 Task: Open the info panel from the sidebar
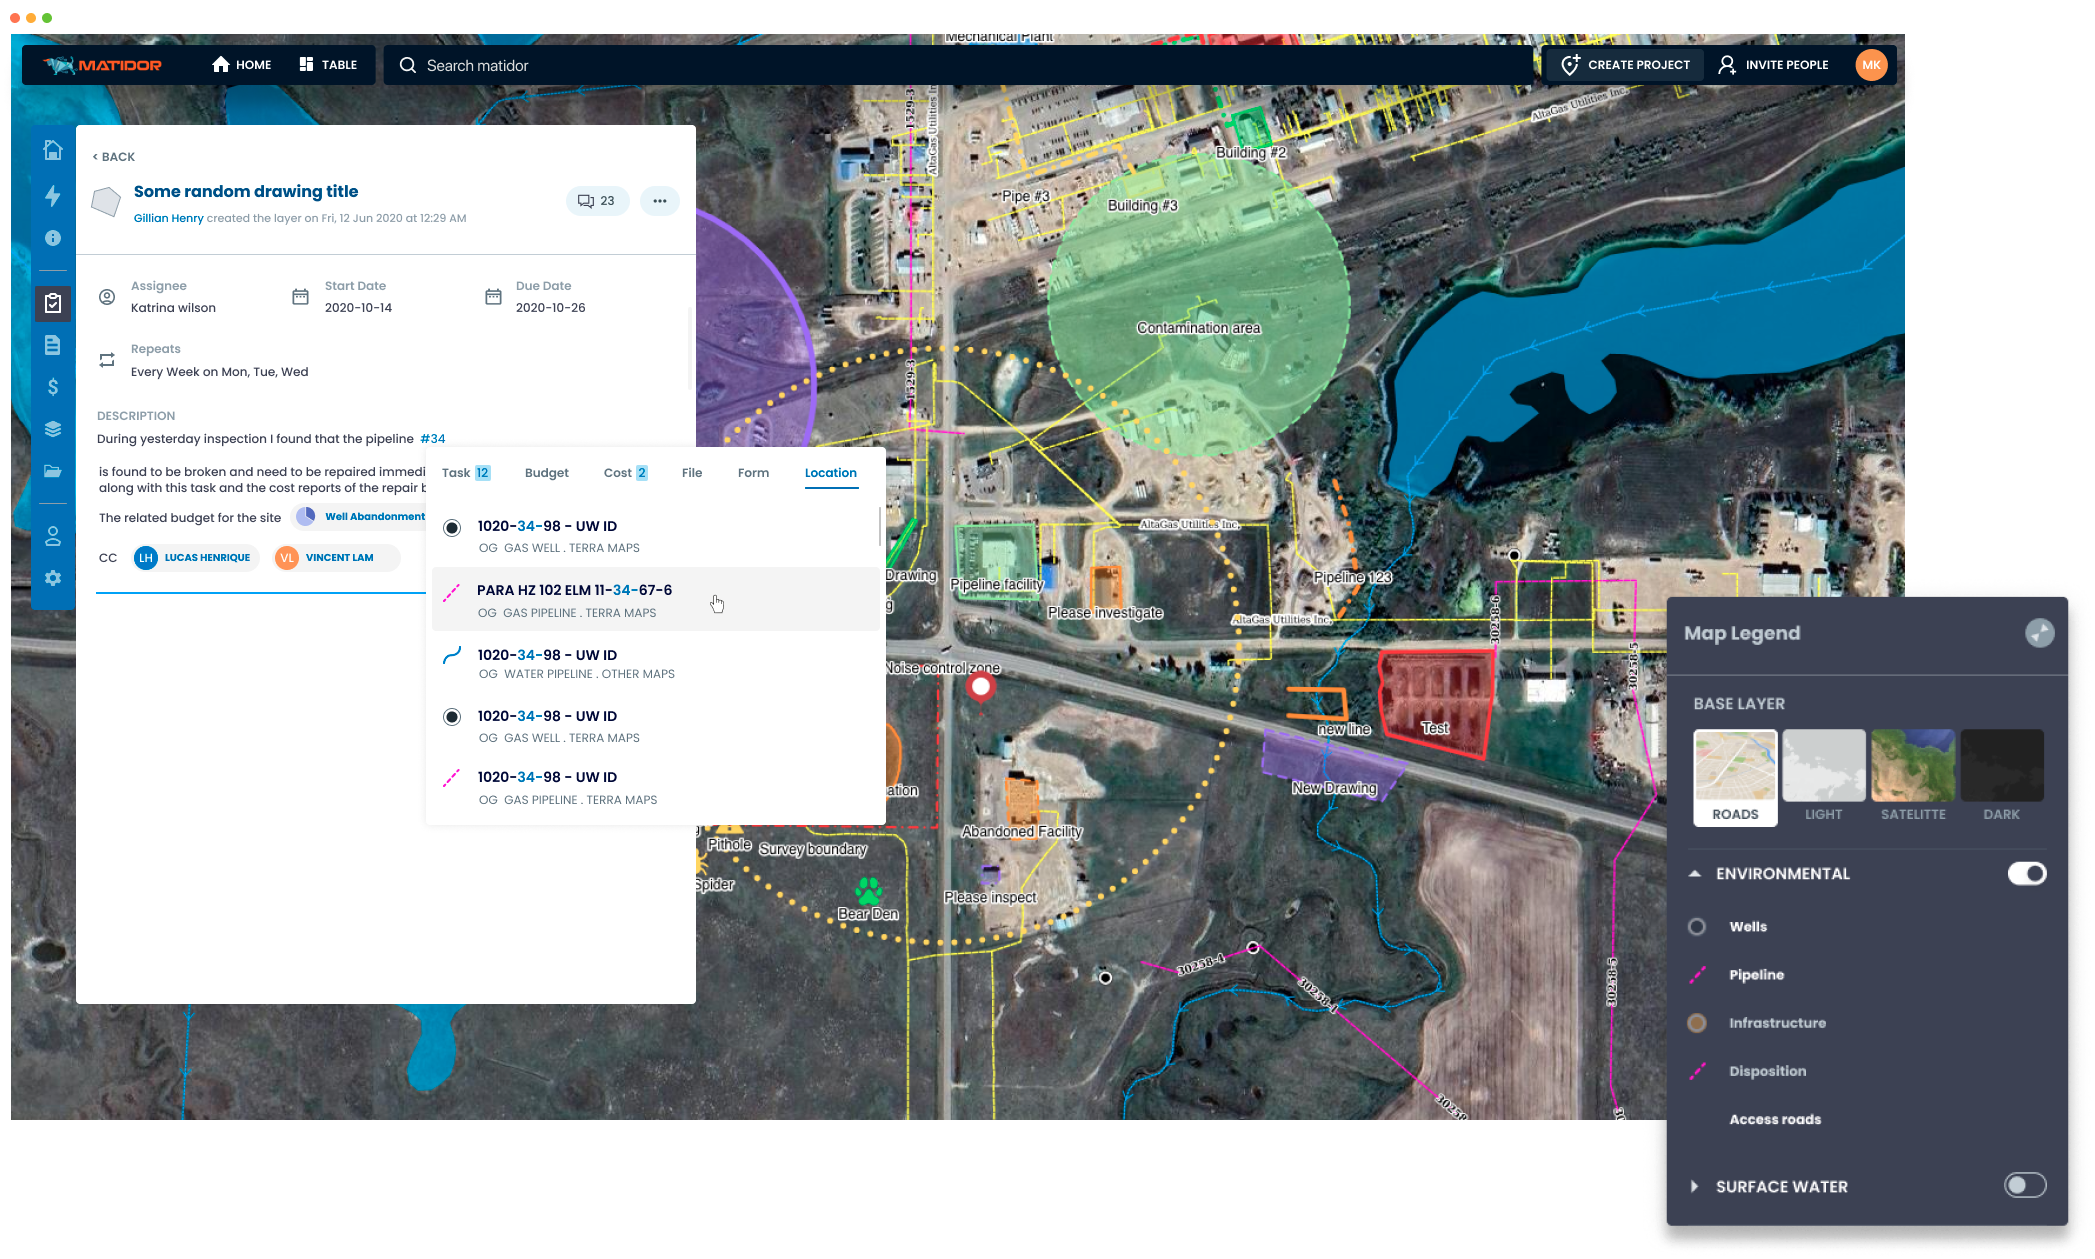coord(52,238)
